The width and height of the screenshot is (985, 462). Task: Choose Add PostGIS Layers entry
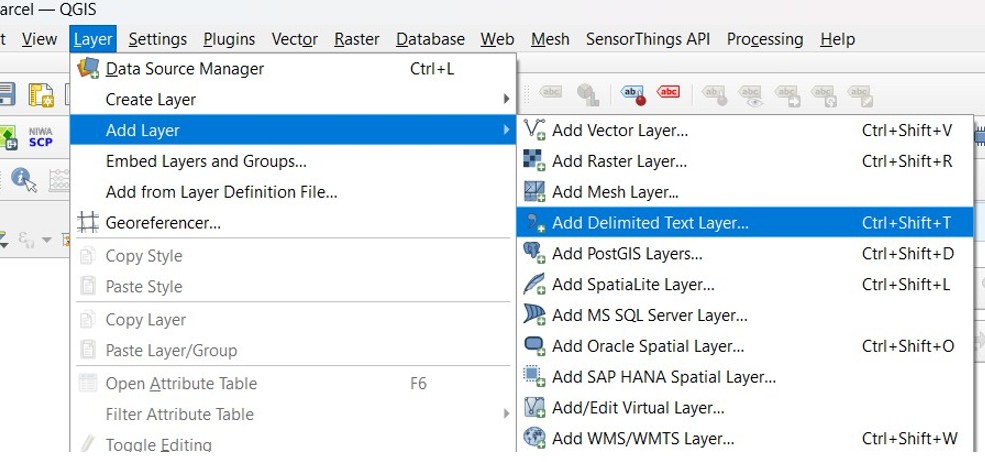tap(745, 253)
